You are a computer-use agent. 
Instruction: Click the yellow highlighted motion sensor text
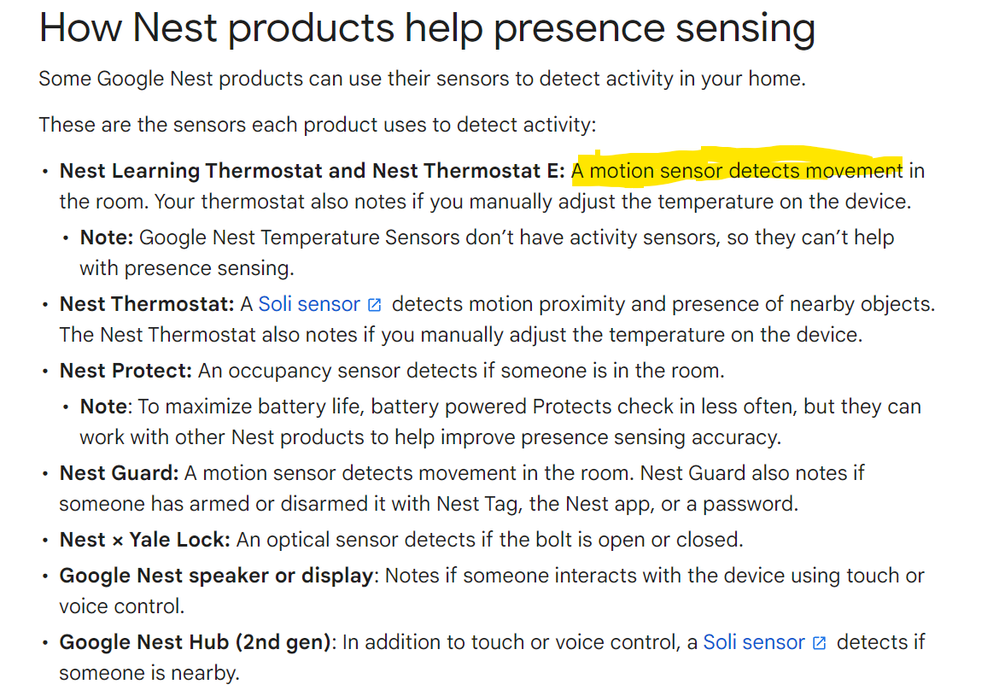[x=736, y=171]
